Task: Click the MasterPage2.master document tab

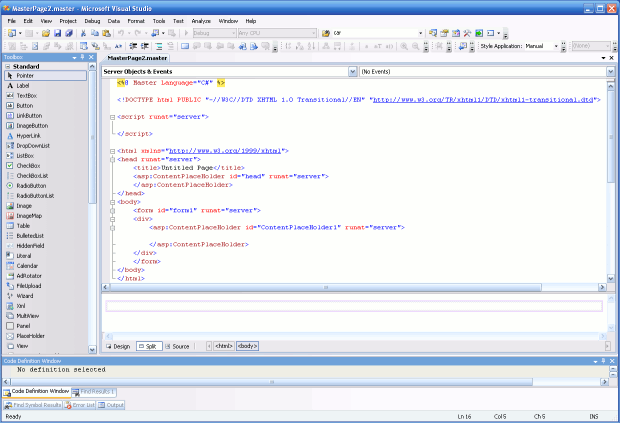Action: [137, 59]
